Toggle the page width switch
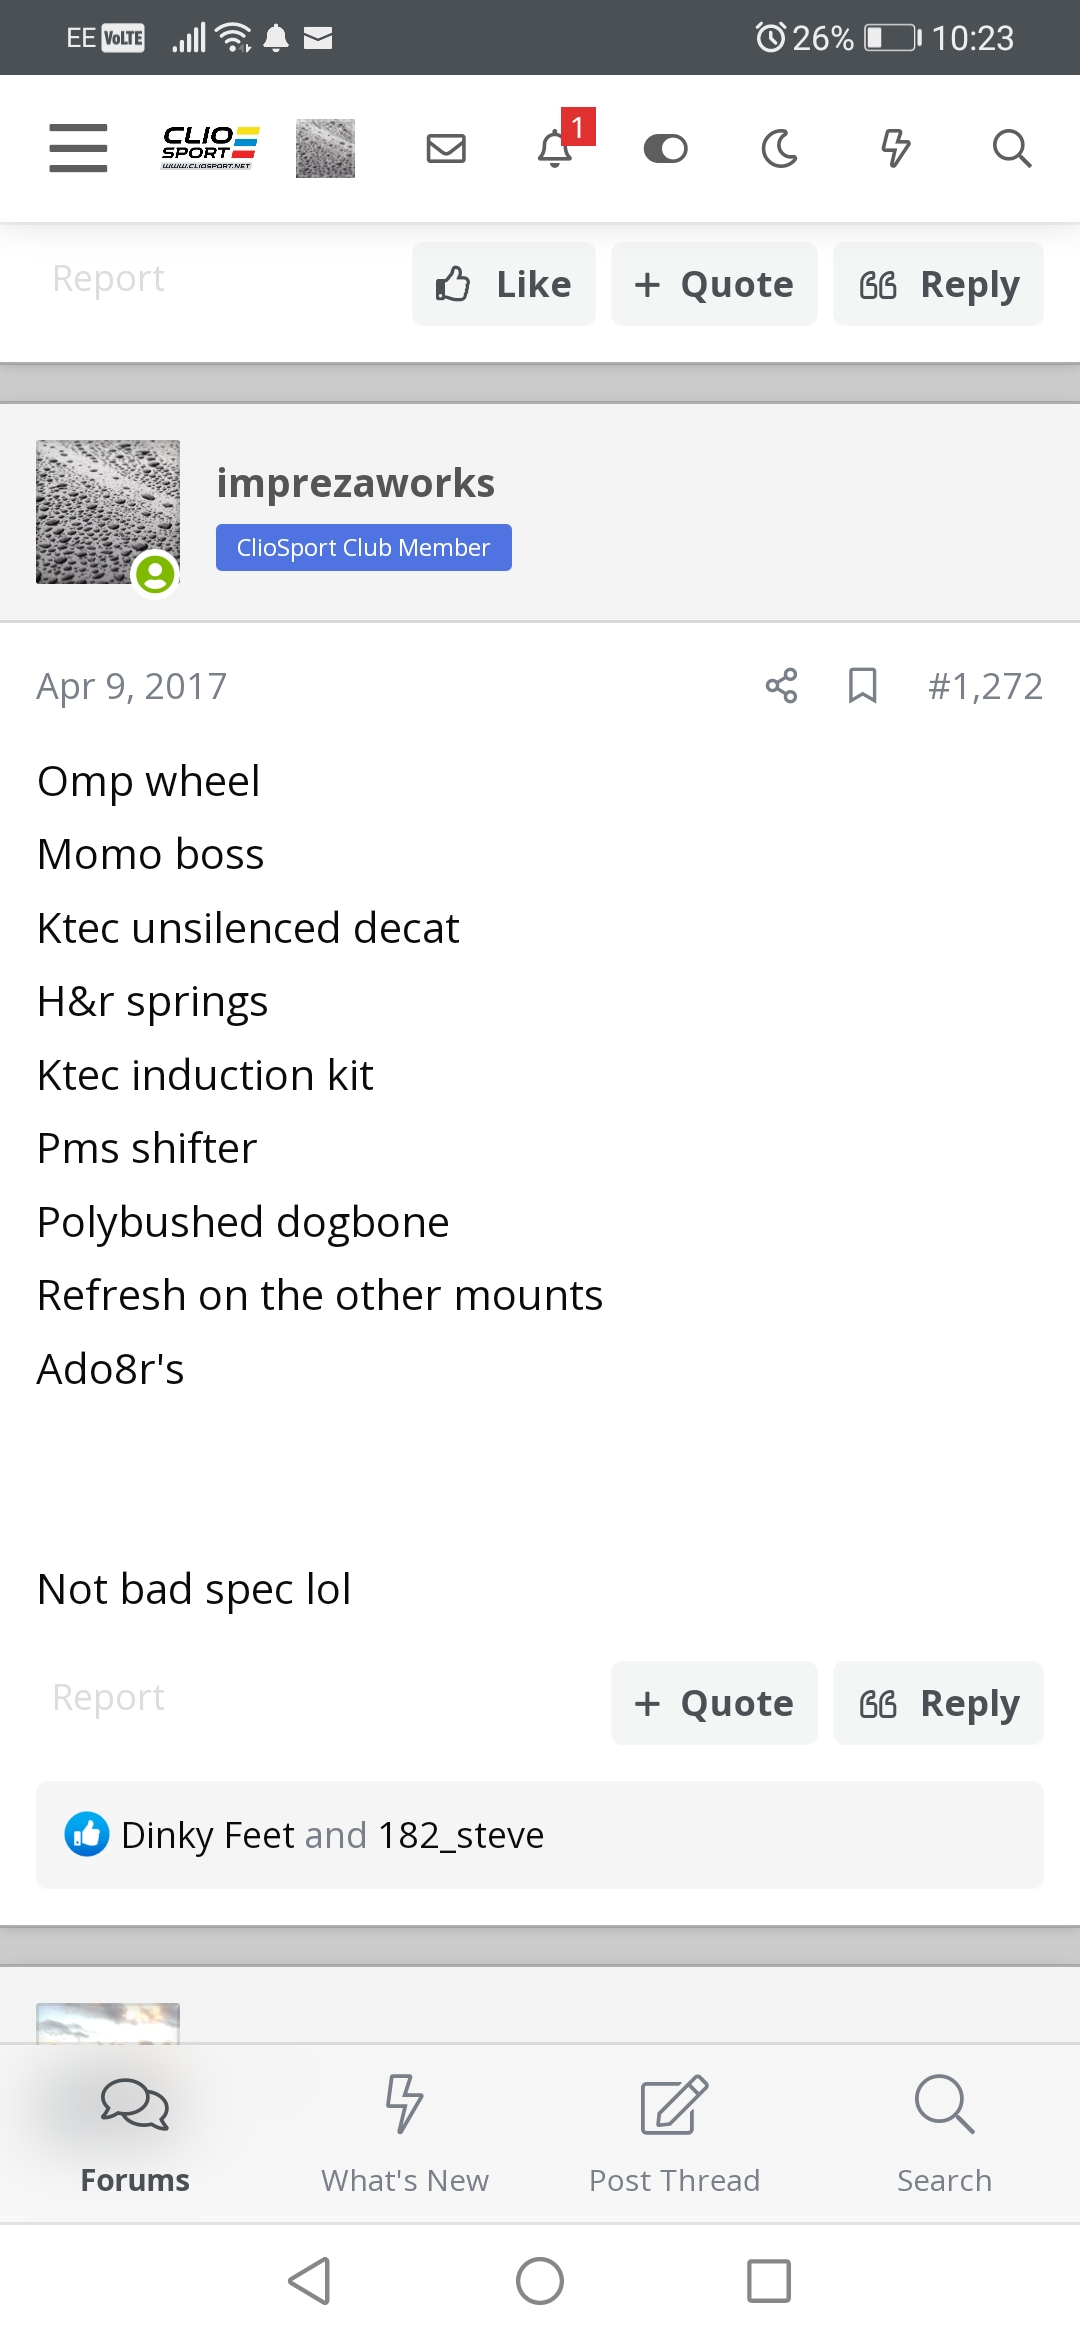This screenshot has height=2340, width=1080. (x=665, y=148)
